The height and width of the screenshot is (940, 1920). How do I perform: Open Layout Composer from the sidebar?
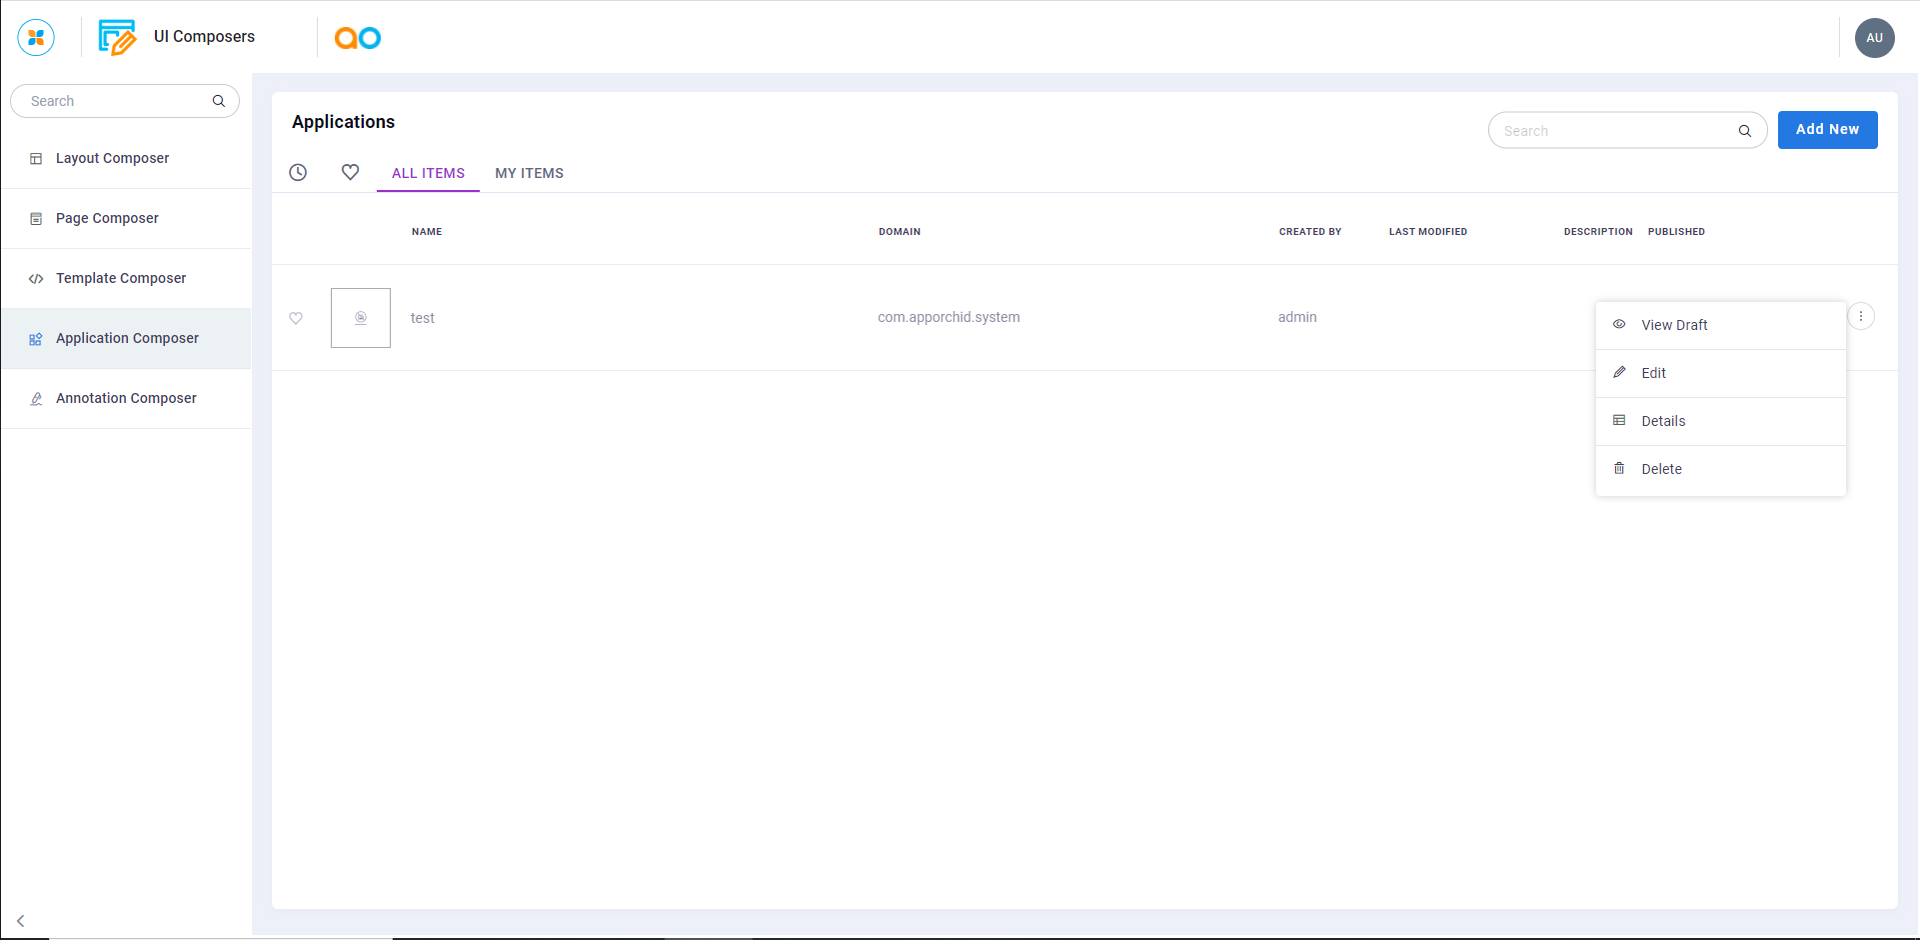(x=112, y=158)
